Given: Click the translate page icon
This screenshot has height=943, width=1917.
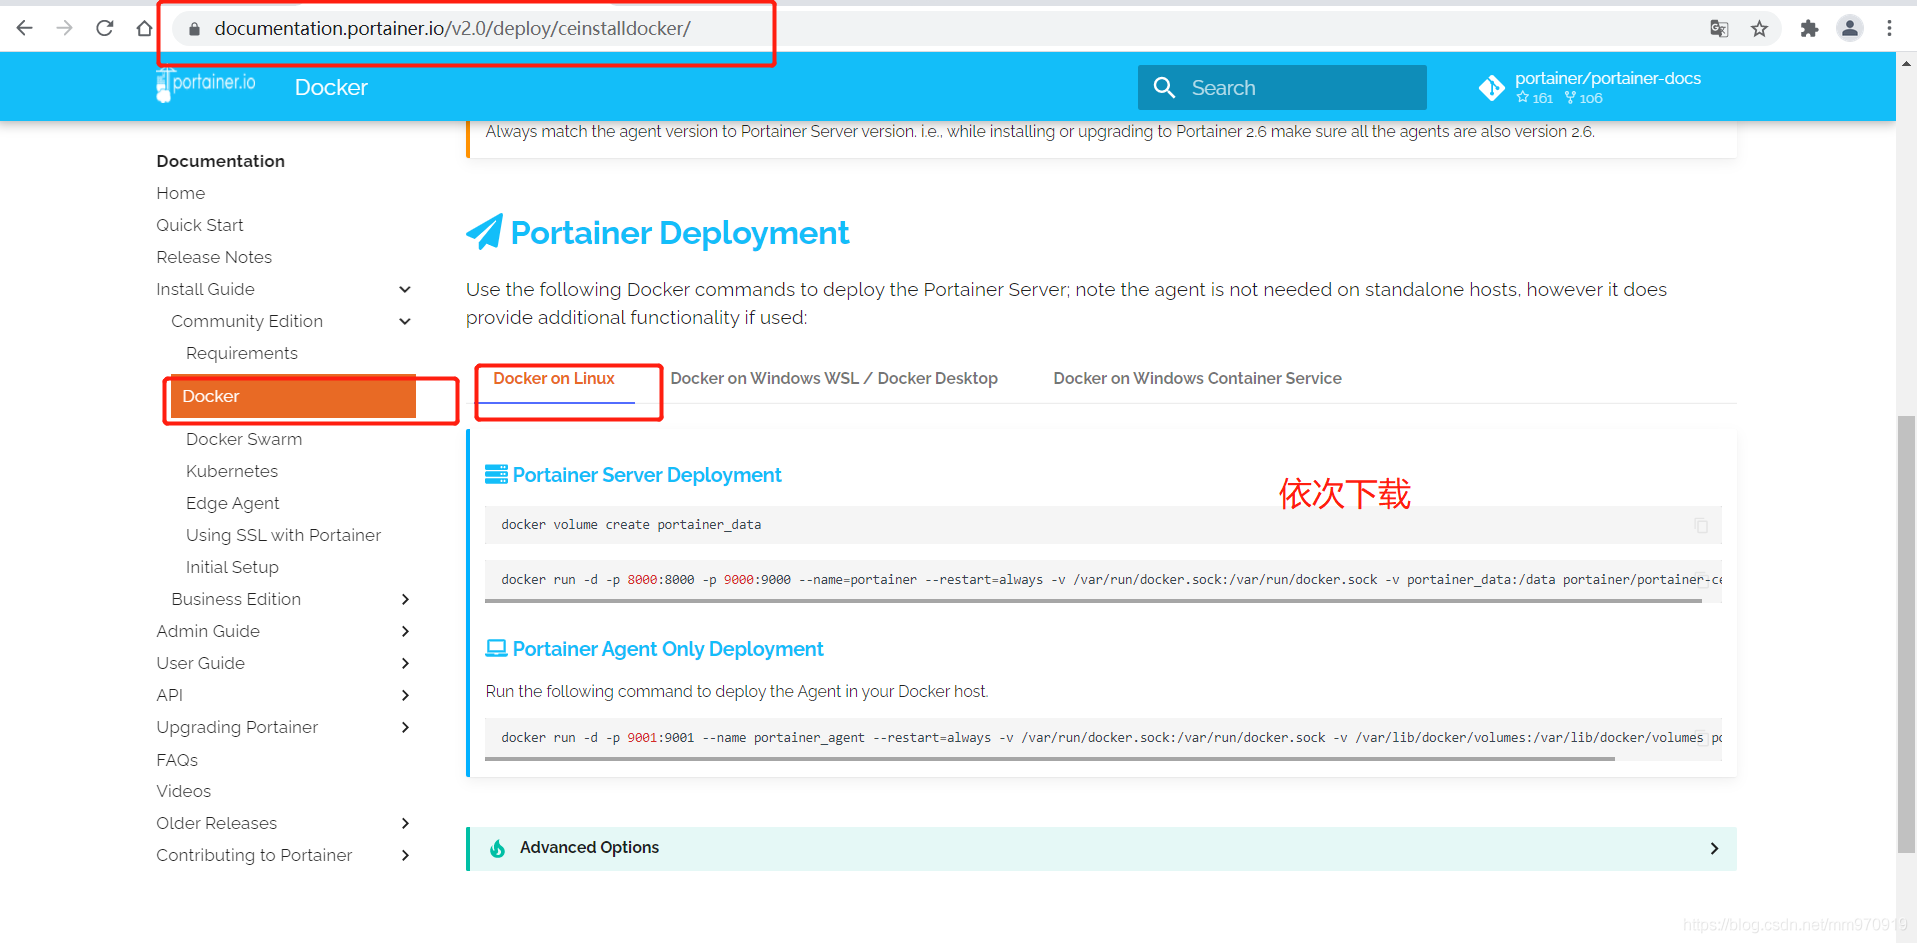Looking at the screenshot, I should tap(1719, 29).
